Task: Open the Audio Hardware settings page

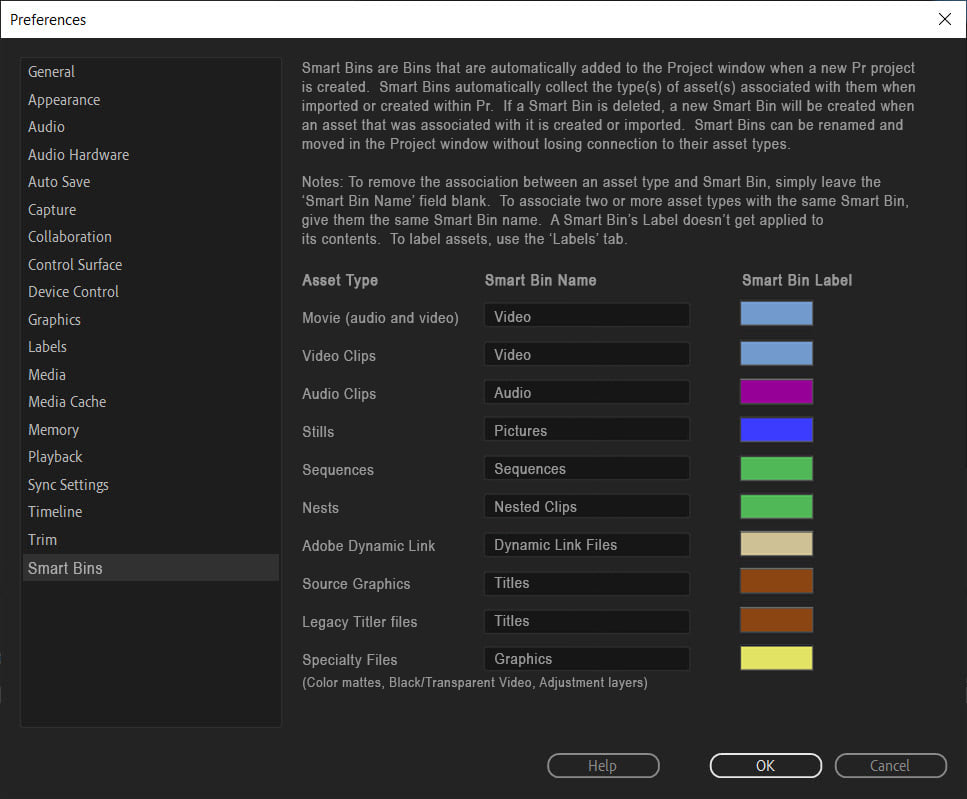Action: click(x=78, y=154)
